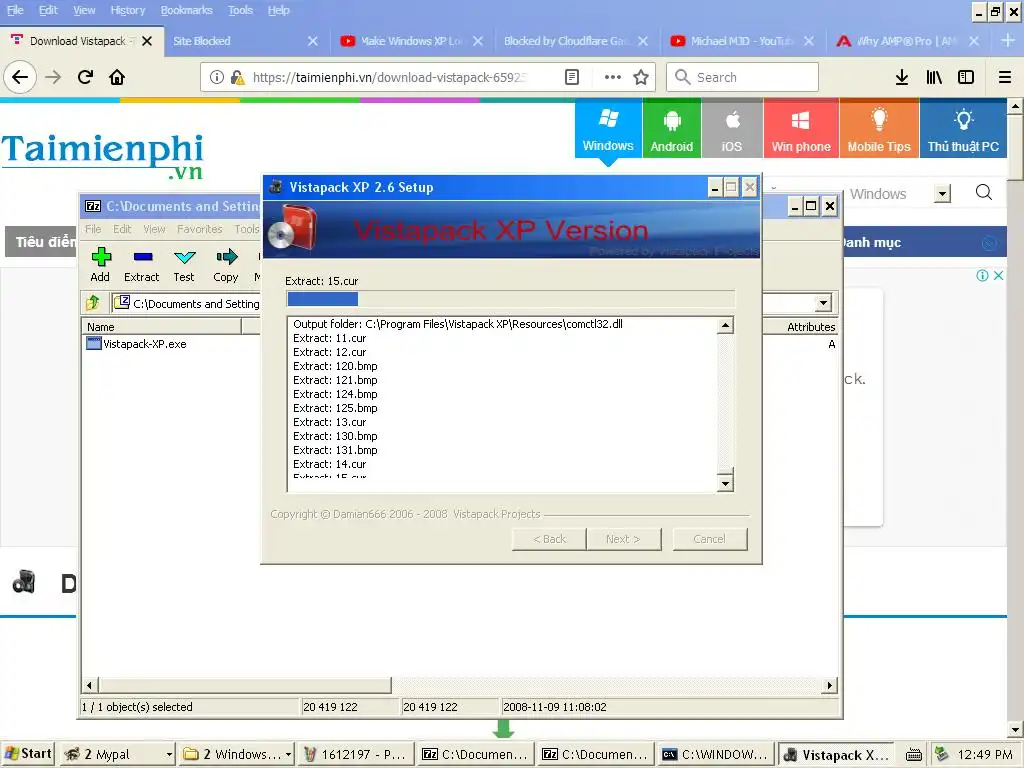The height and width of the screenshot is (768, 1024).
Task: Click Next in Vistapack setup
Action: [624, 539]
